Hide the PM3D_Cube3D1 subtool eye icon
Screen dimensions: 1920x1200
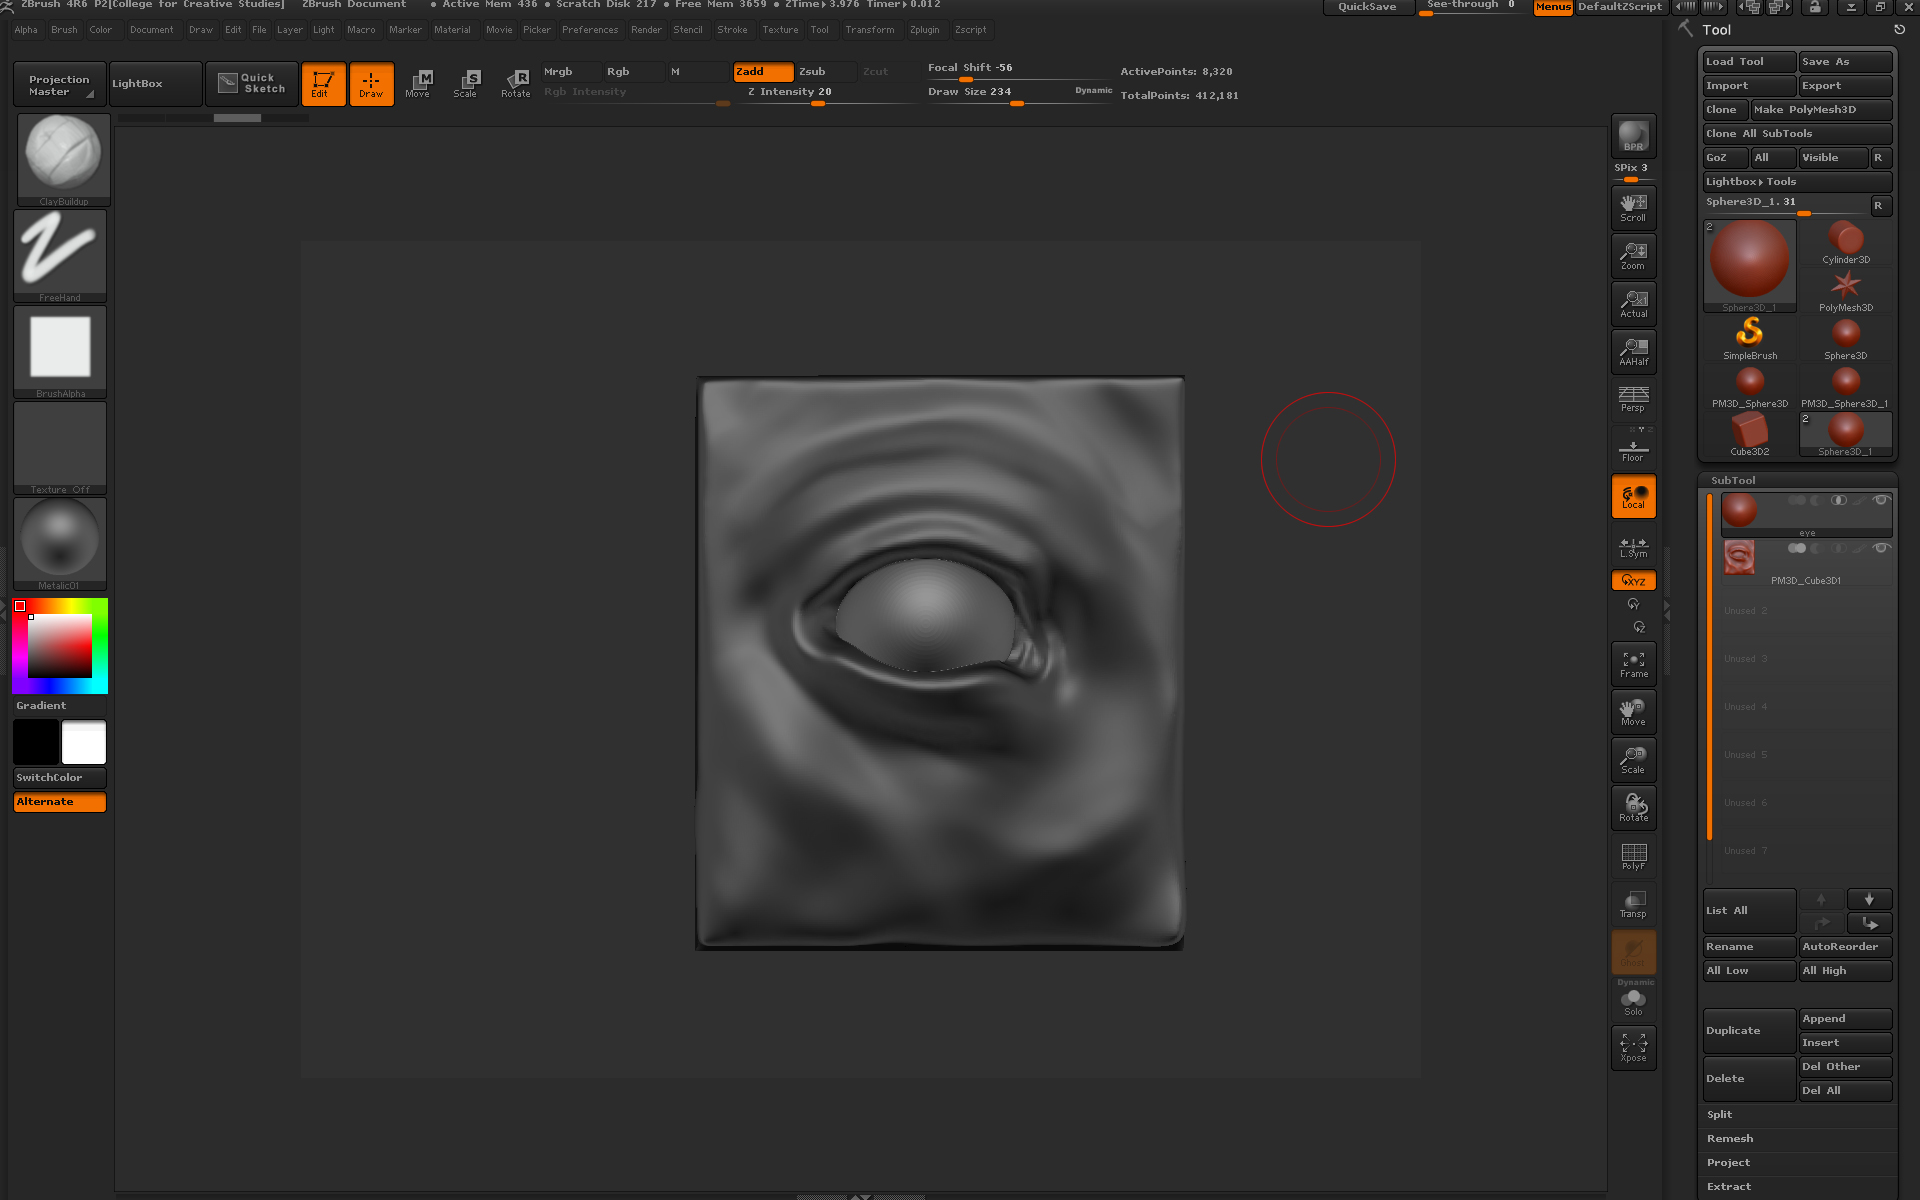coord(1881,548)
